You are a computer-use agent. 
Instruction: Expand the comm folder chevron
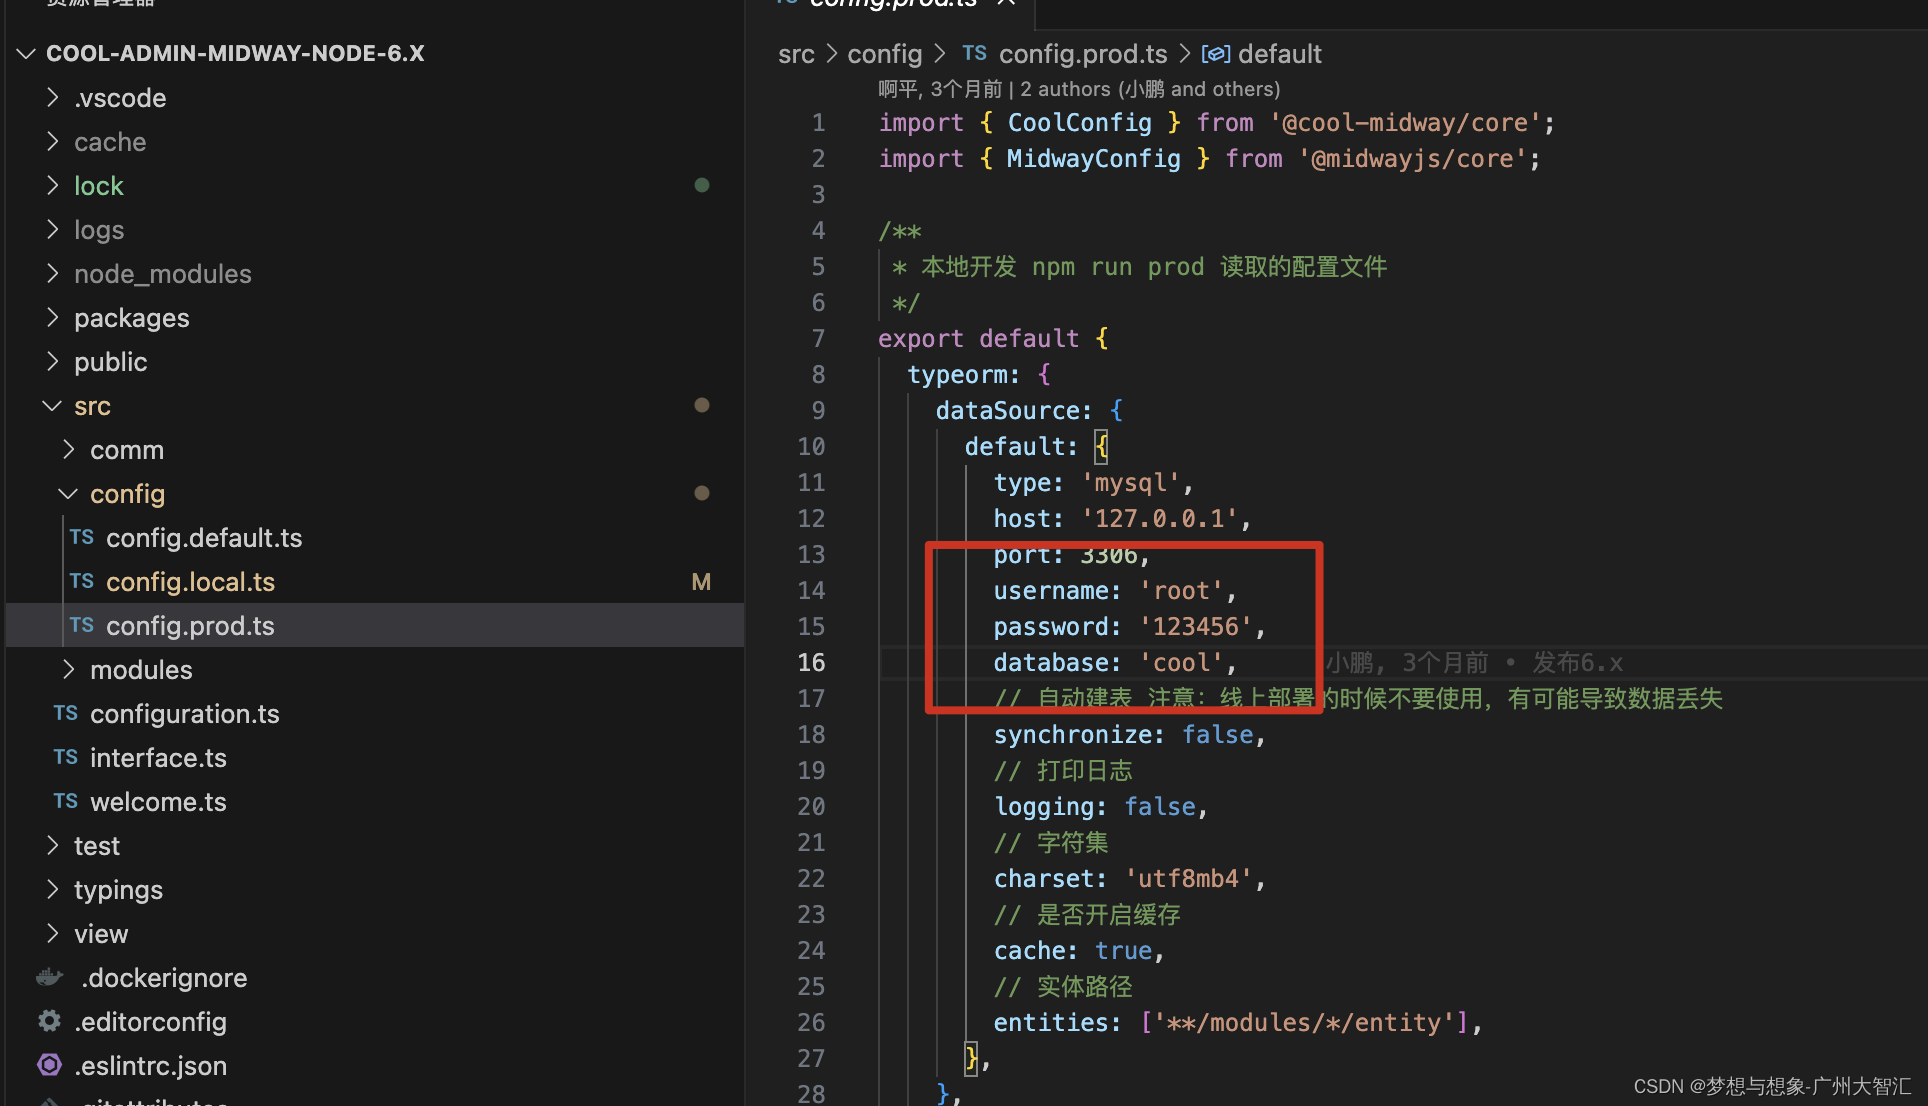pos(69,449)
